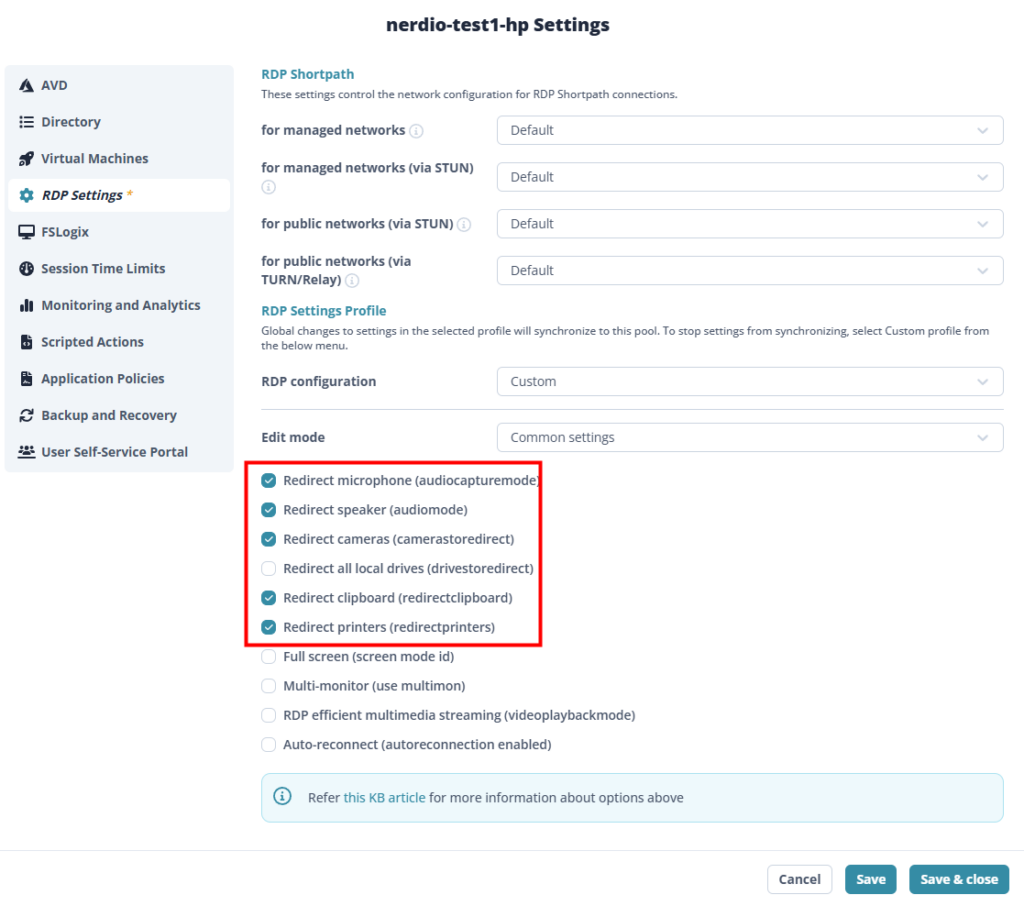
Task: Click the Monitoring and Analytics bar chart icon
Action: click(26, 305)
